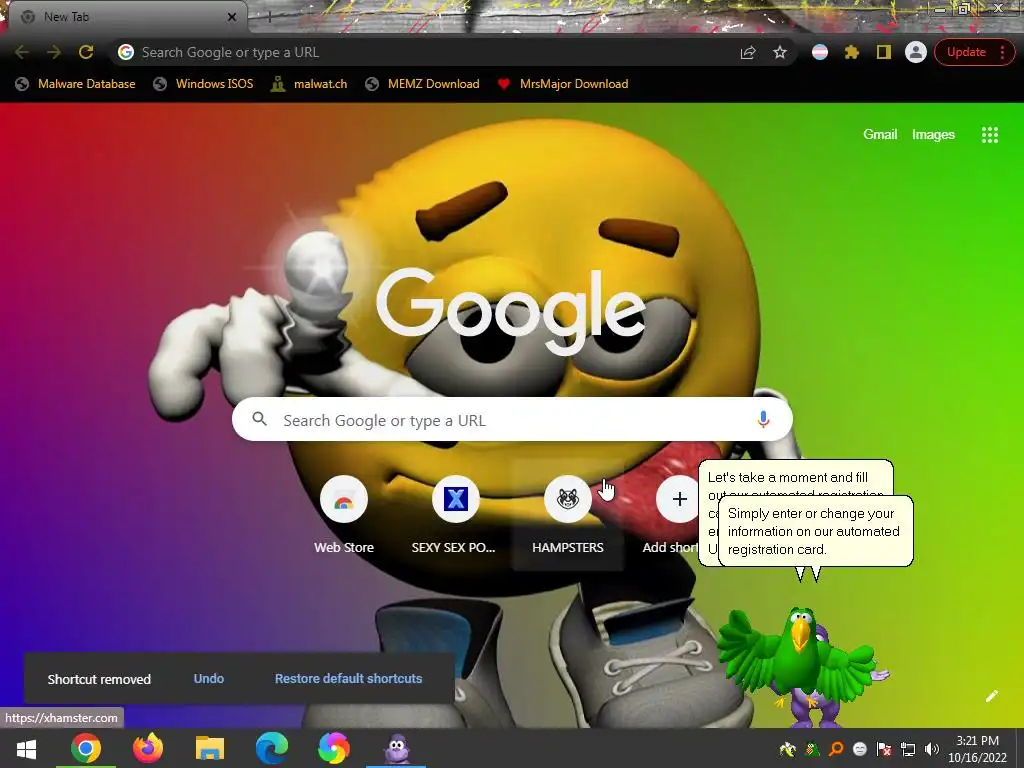This screenshot has width=1024, height=768.
Task: Click the share page icon in address bar
Action: click(x=748, y=52)
